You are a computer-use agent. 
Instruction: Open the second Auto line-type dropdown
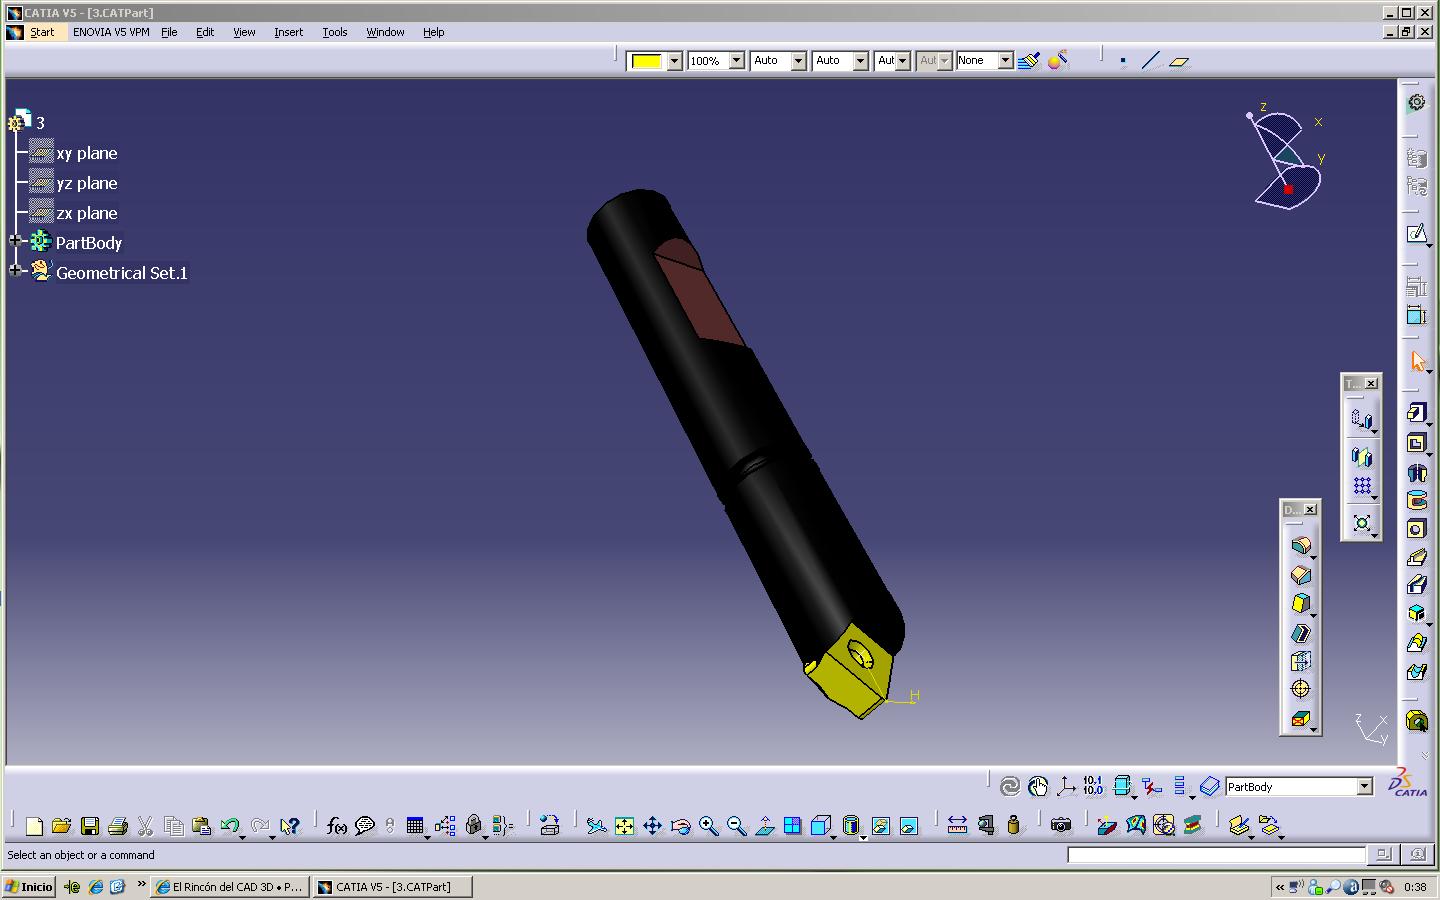point(861,61)
